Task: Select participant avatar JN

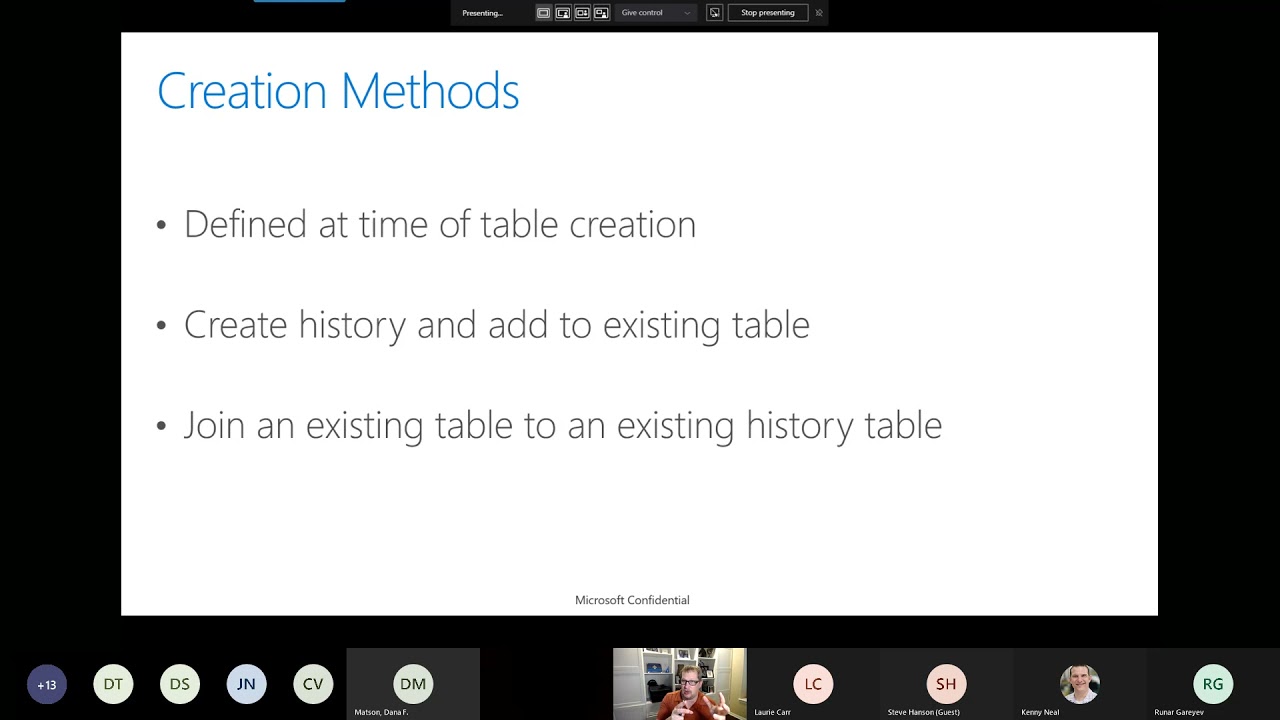Action: pos(246,684)
